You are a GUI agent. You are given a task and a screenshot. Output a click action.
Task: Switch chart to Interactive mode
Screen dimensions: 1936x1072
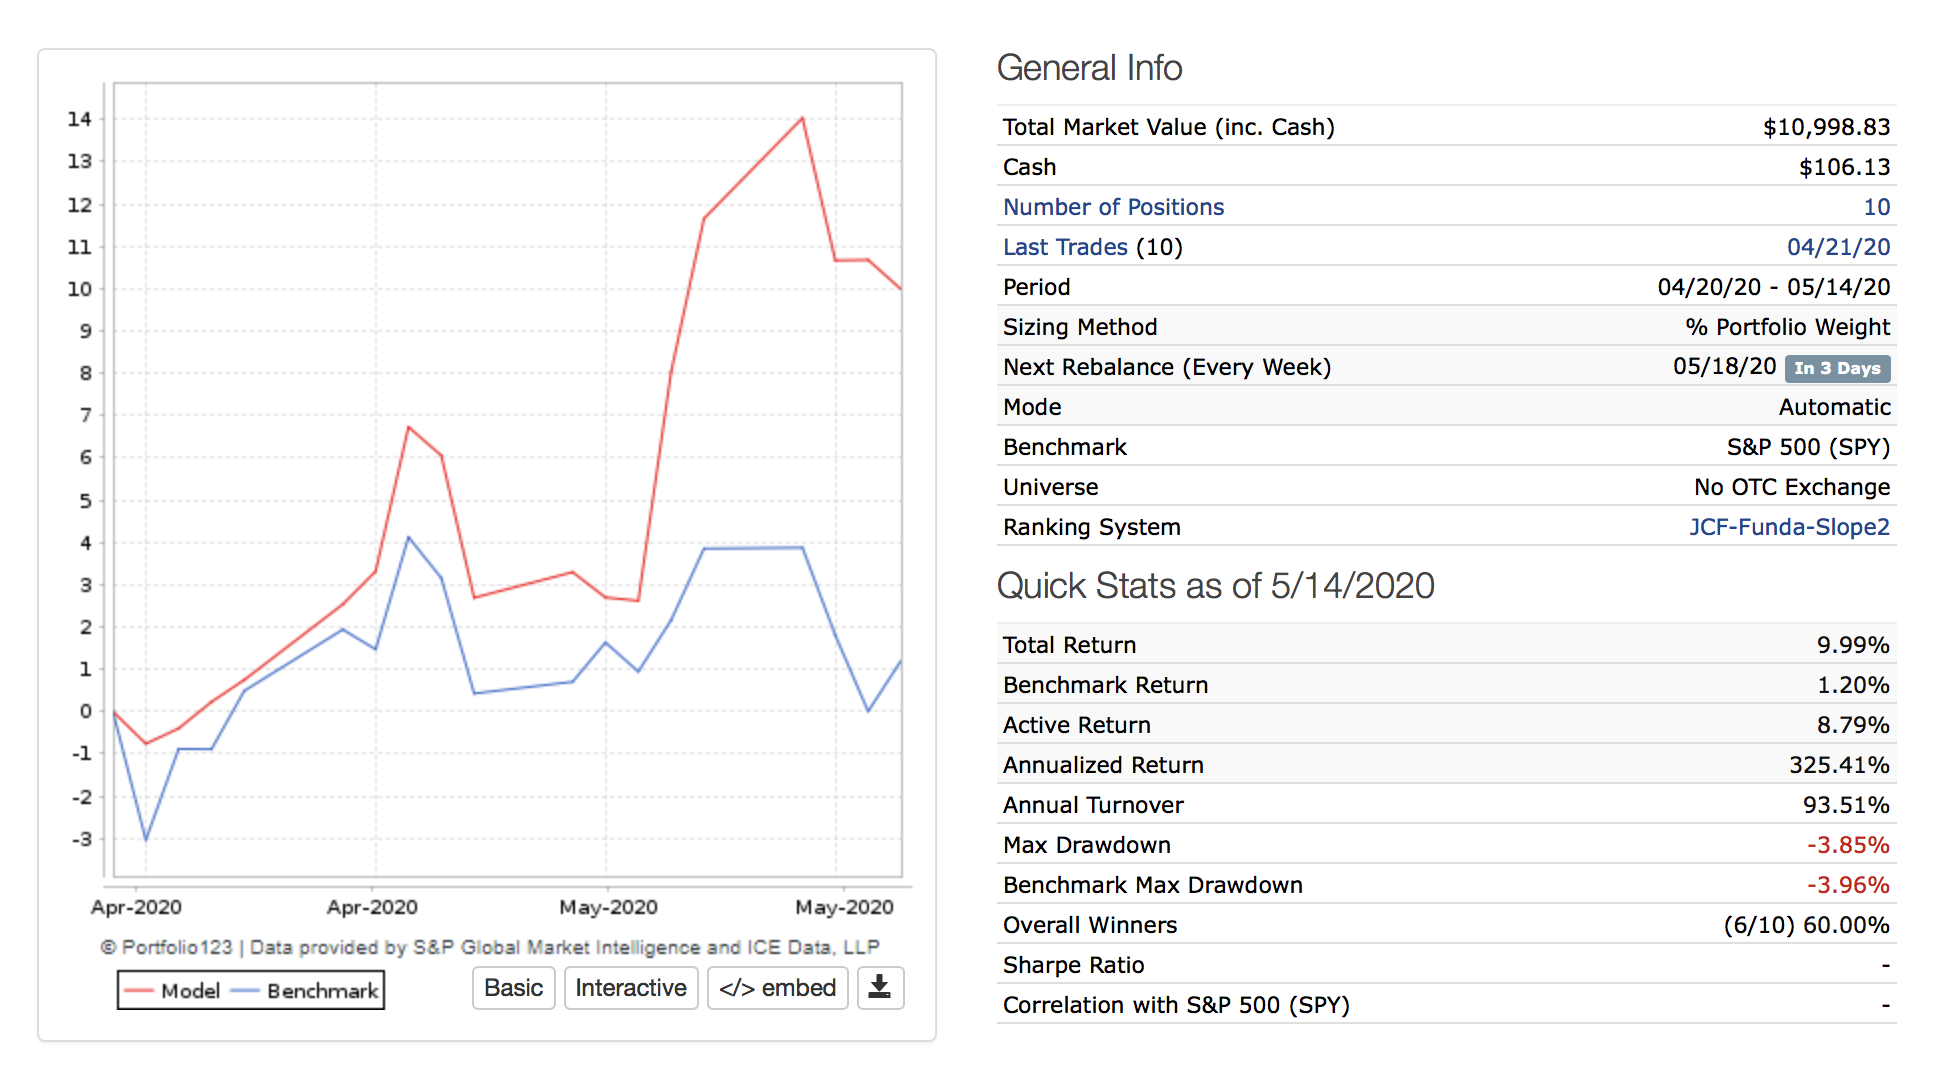[630, 988]
